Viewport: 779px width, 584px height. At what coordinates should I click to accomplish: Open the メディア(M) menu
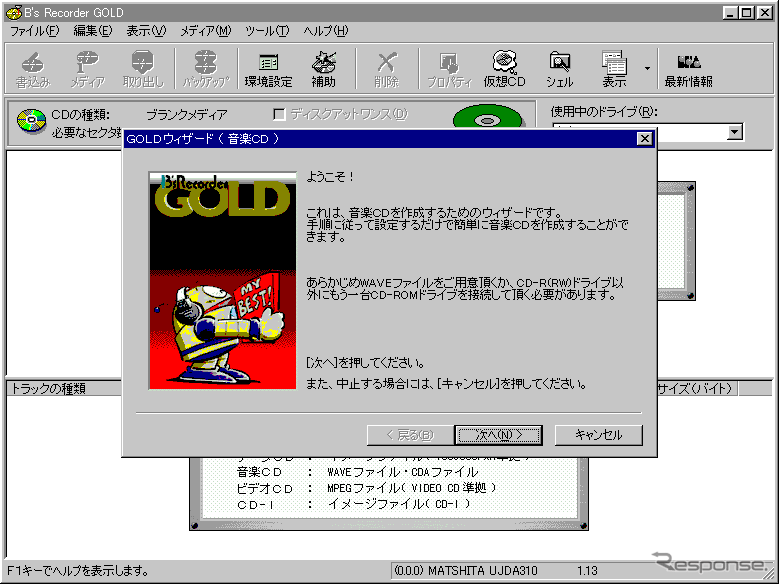click(205, 31)
